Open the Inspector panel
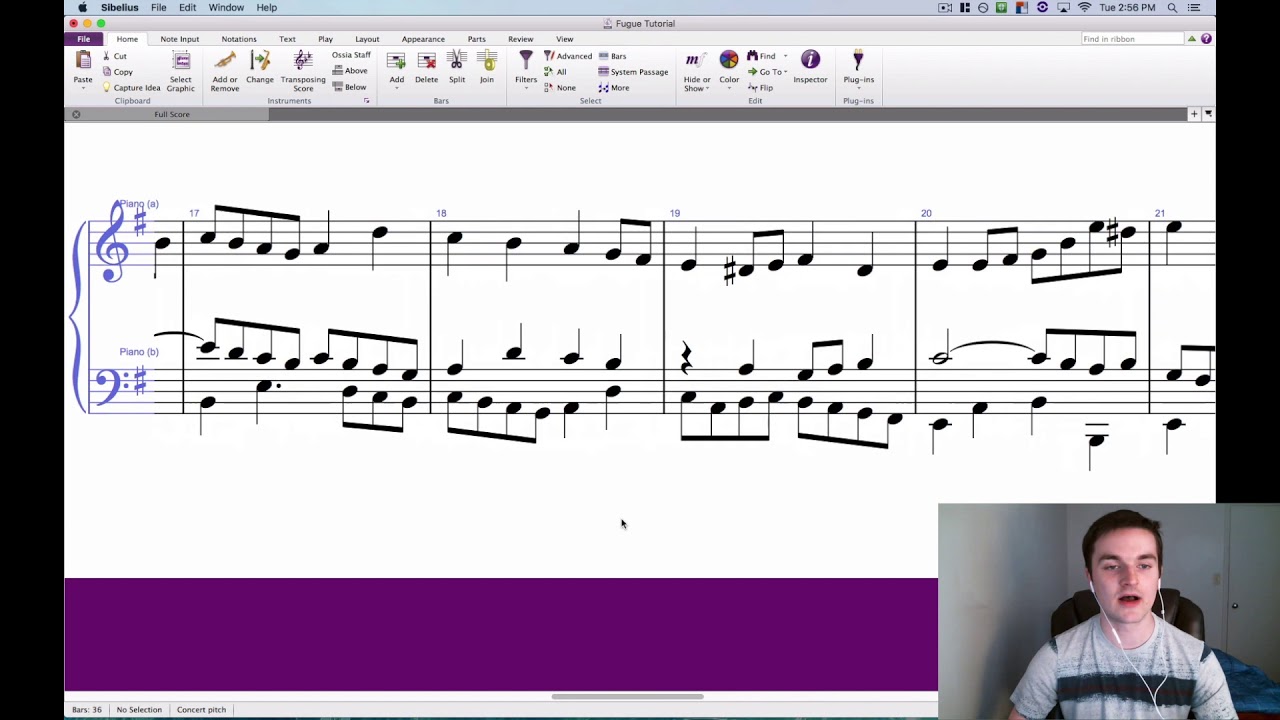1280x720 pixels. (810, 66)
